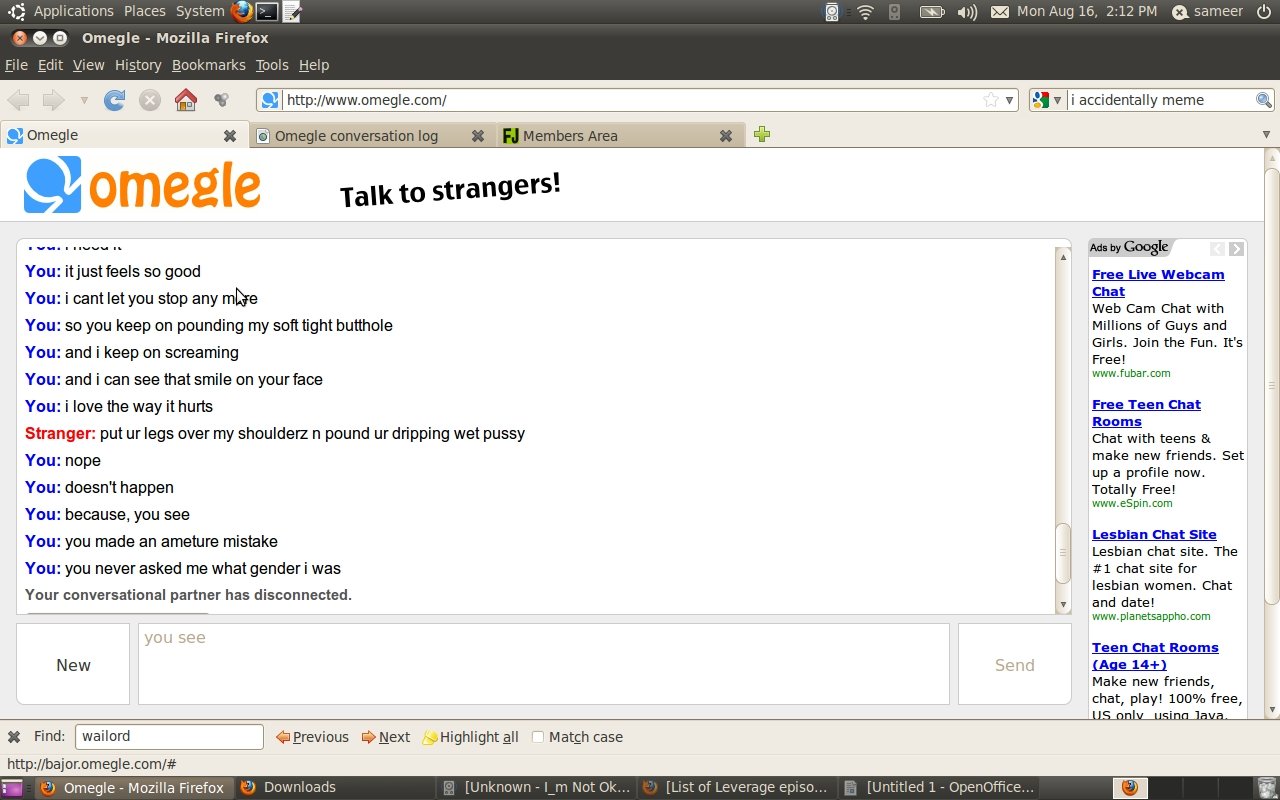
Task: Click the Send button
Action: pos(1014,665)
